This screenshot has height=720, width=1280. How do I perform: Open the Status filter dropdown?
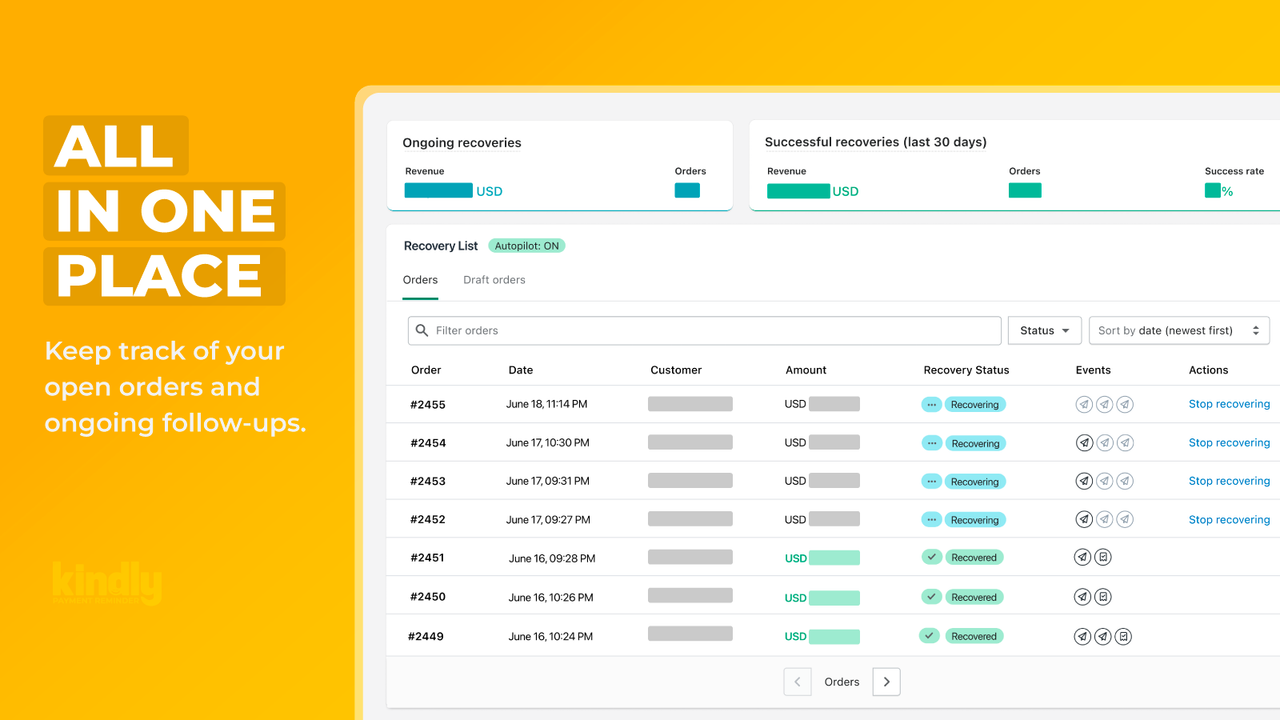click(x=1044, y=330)
